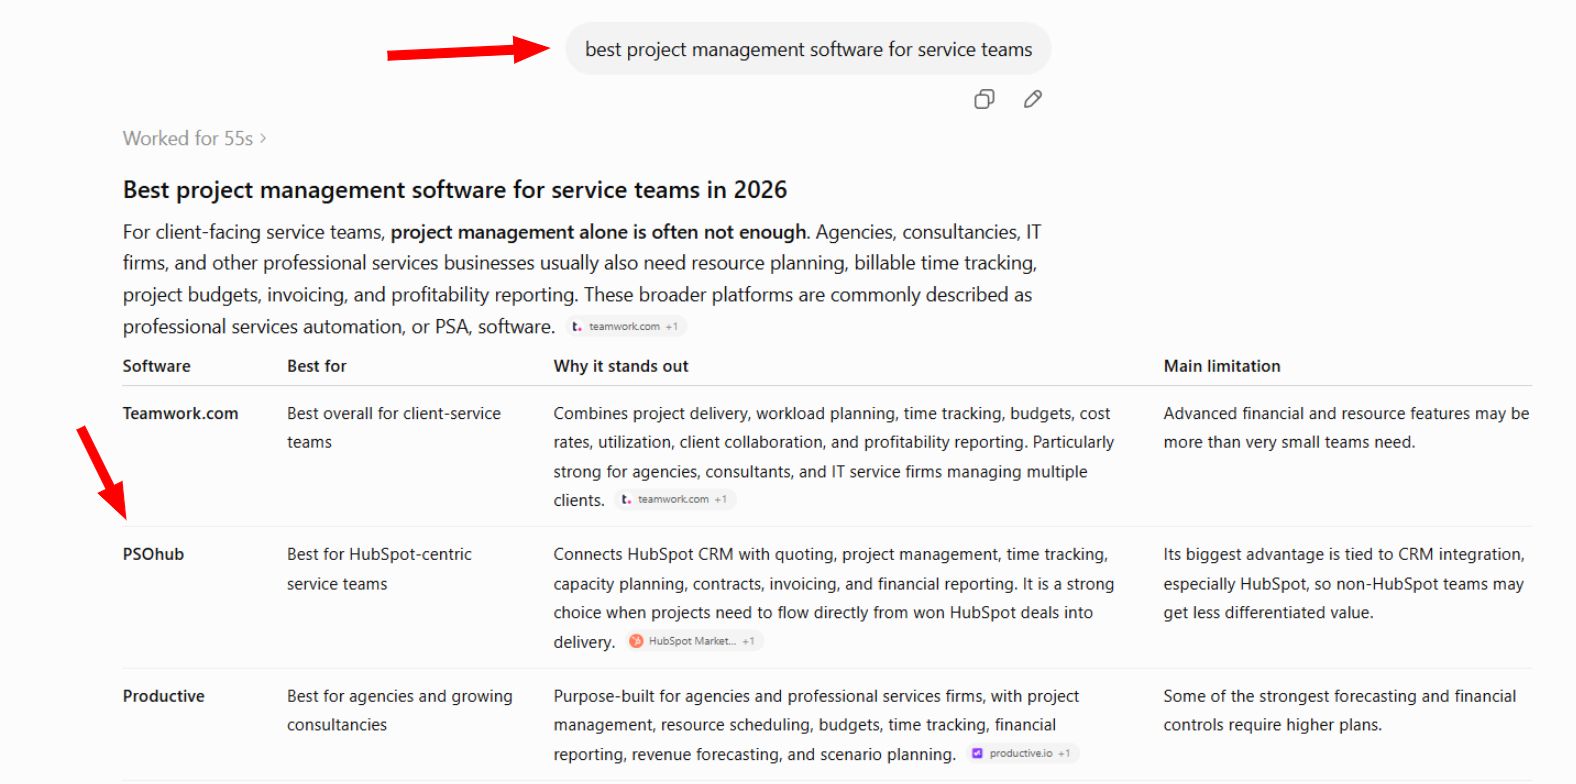Click the 'Why it stands out' header
This screenshot has width=1576, height=784.
pos(621,366)
